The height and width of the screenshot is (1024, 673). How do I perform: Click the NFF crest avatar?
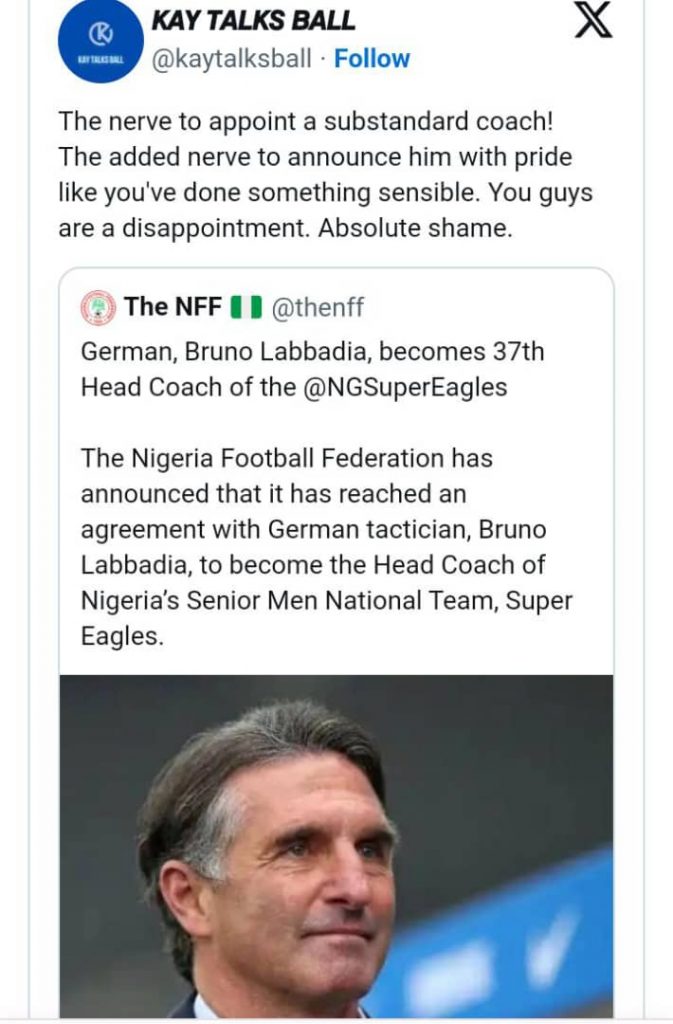(97, 307)
